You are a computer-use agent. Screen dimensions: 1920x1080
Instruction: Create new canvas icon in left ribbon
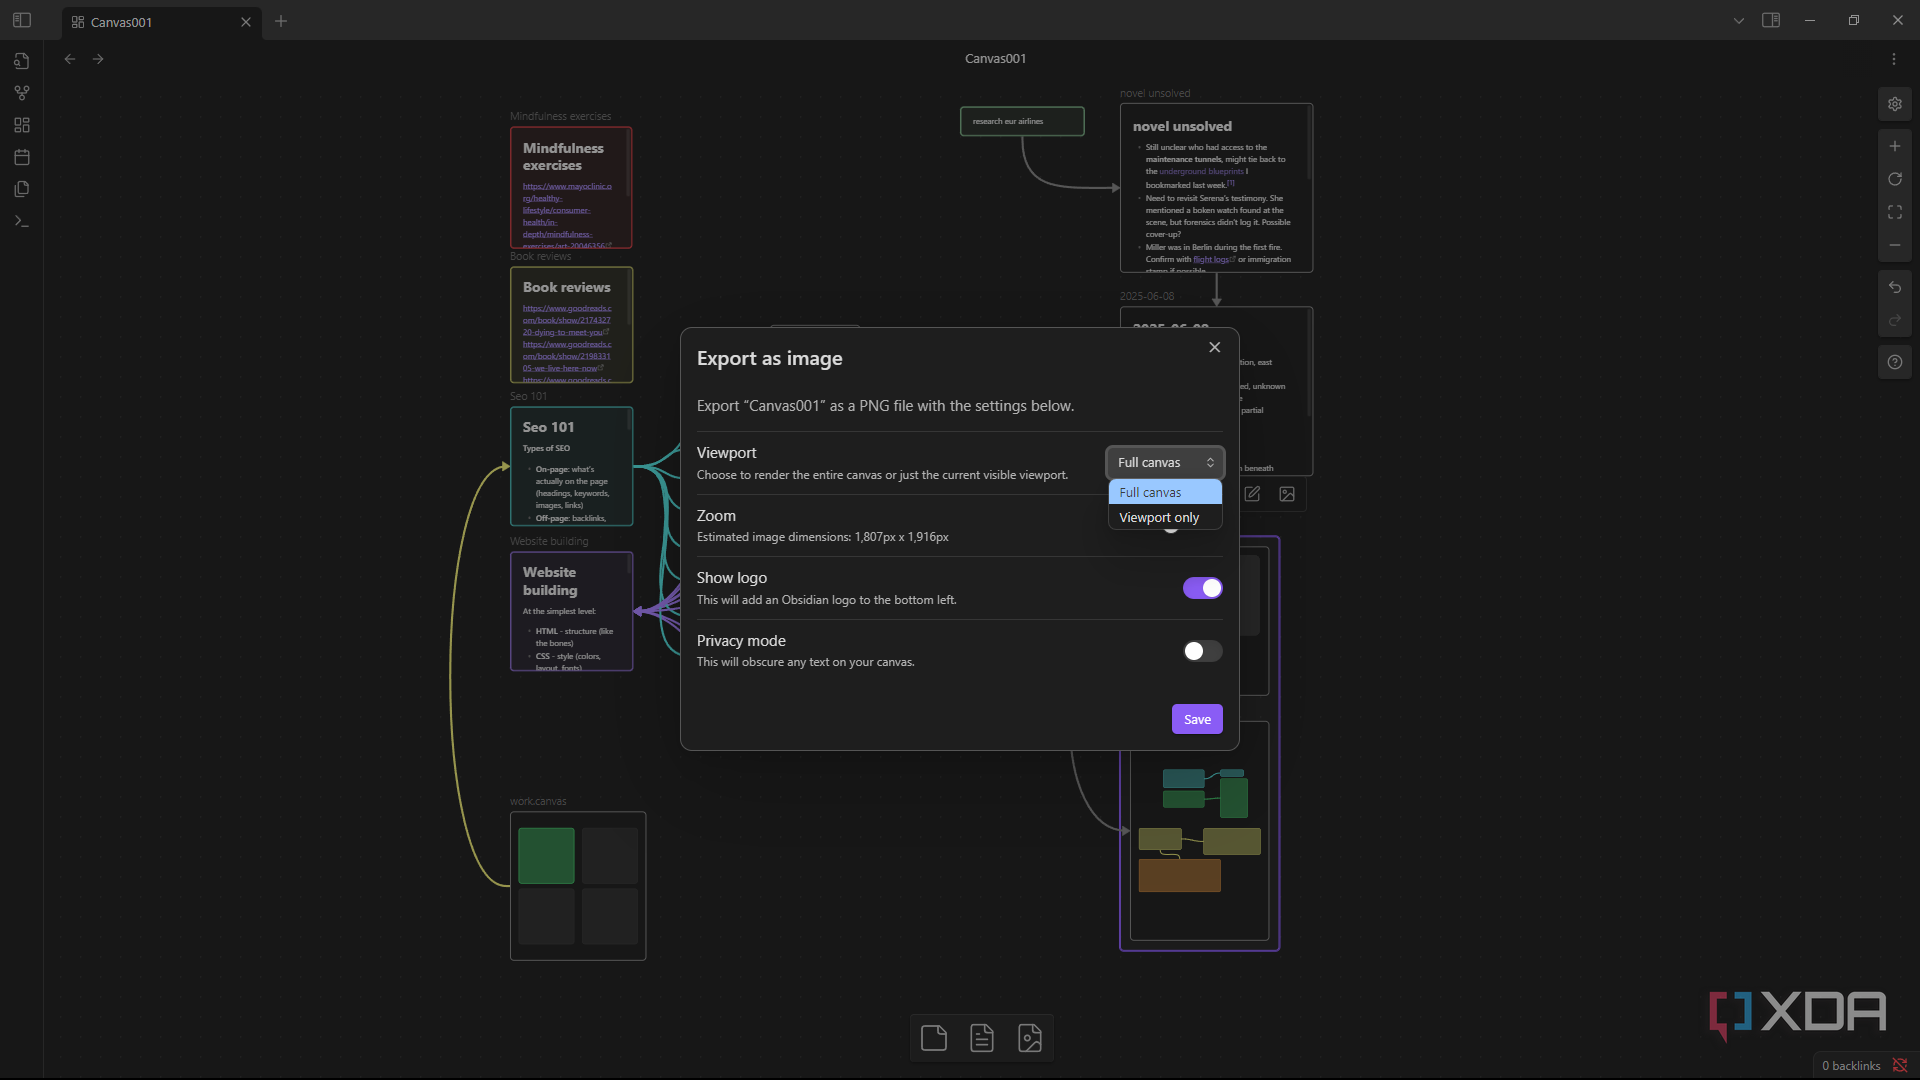pos(22,125)
